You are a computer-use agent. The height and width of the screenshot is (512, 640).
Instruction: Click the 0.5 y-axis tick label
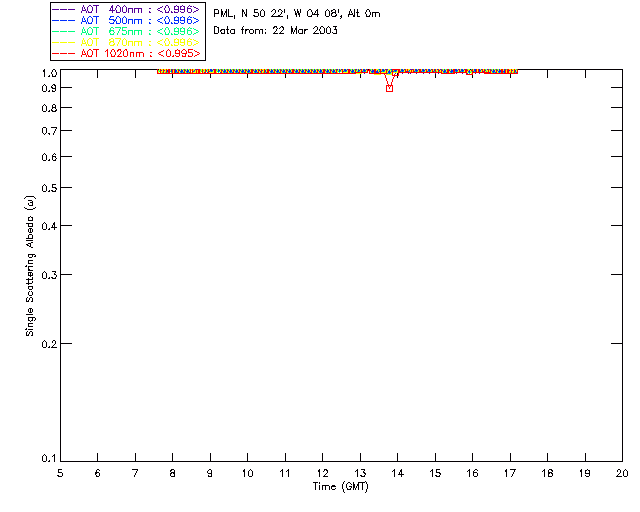click(49, 188)
